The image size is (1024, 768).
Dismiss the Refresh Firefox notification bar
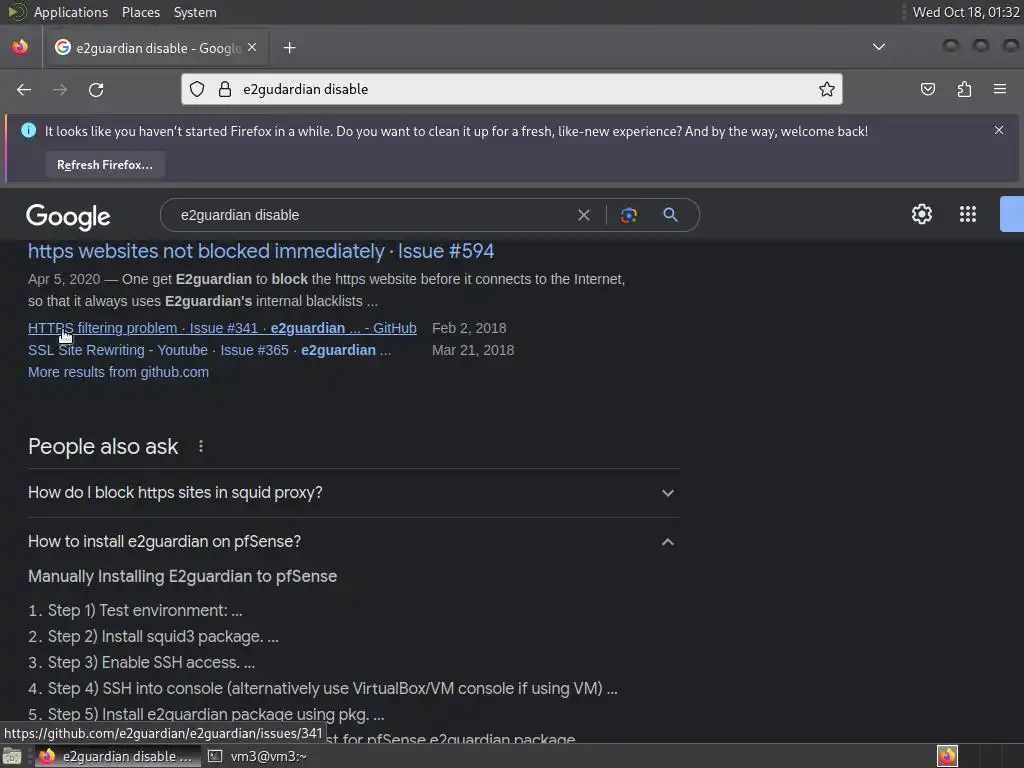(999, 130)
